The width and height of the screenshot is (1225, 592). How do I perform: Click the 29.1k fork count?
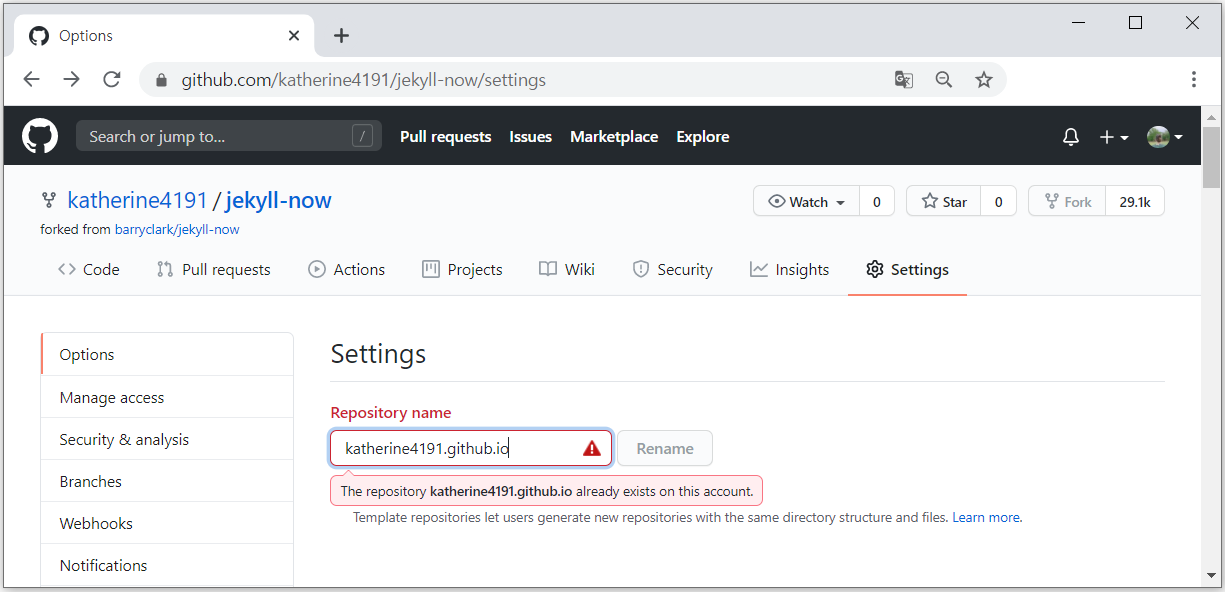pyautogui.click(x=1135, y=201)
